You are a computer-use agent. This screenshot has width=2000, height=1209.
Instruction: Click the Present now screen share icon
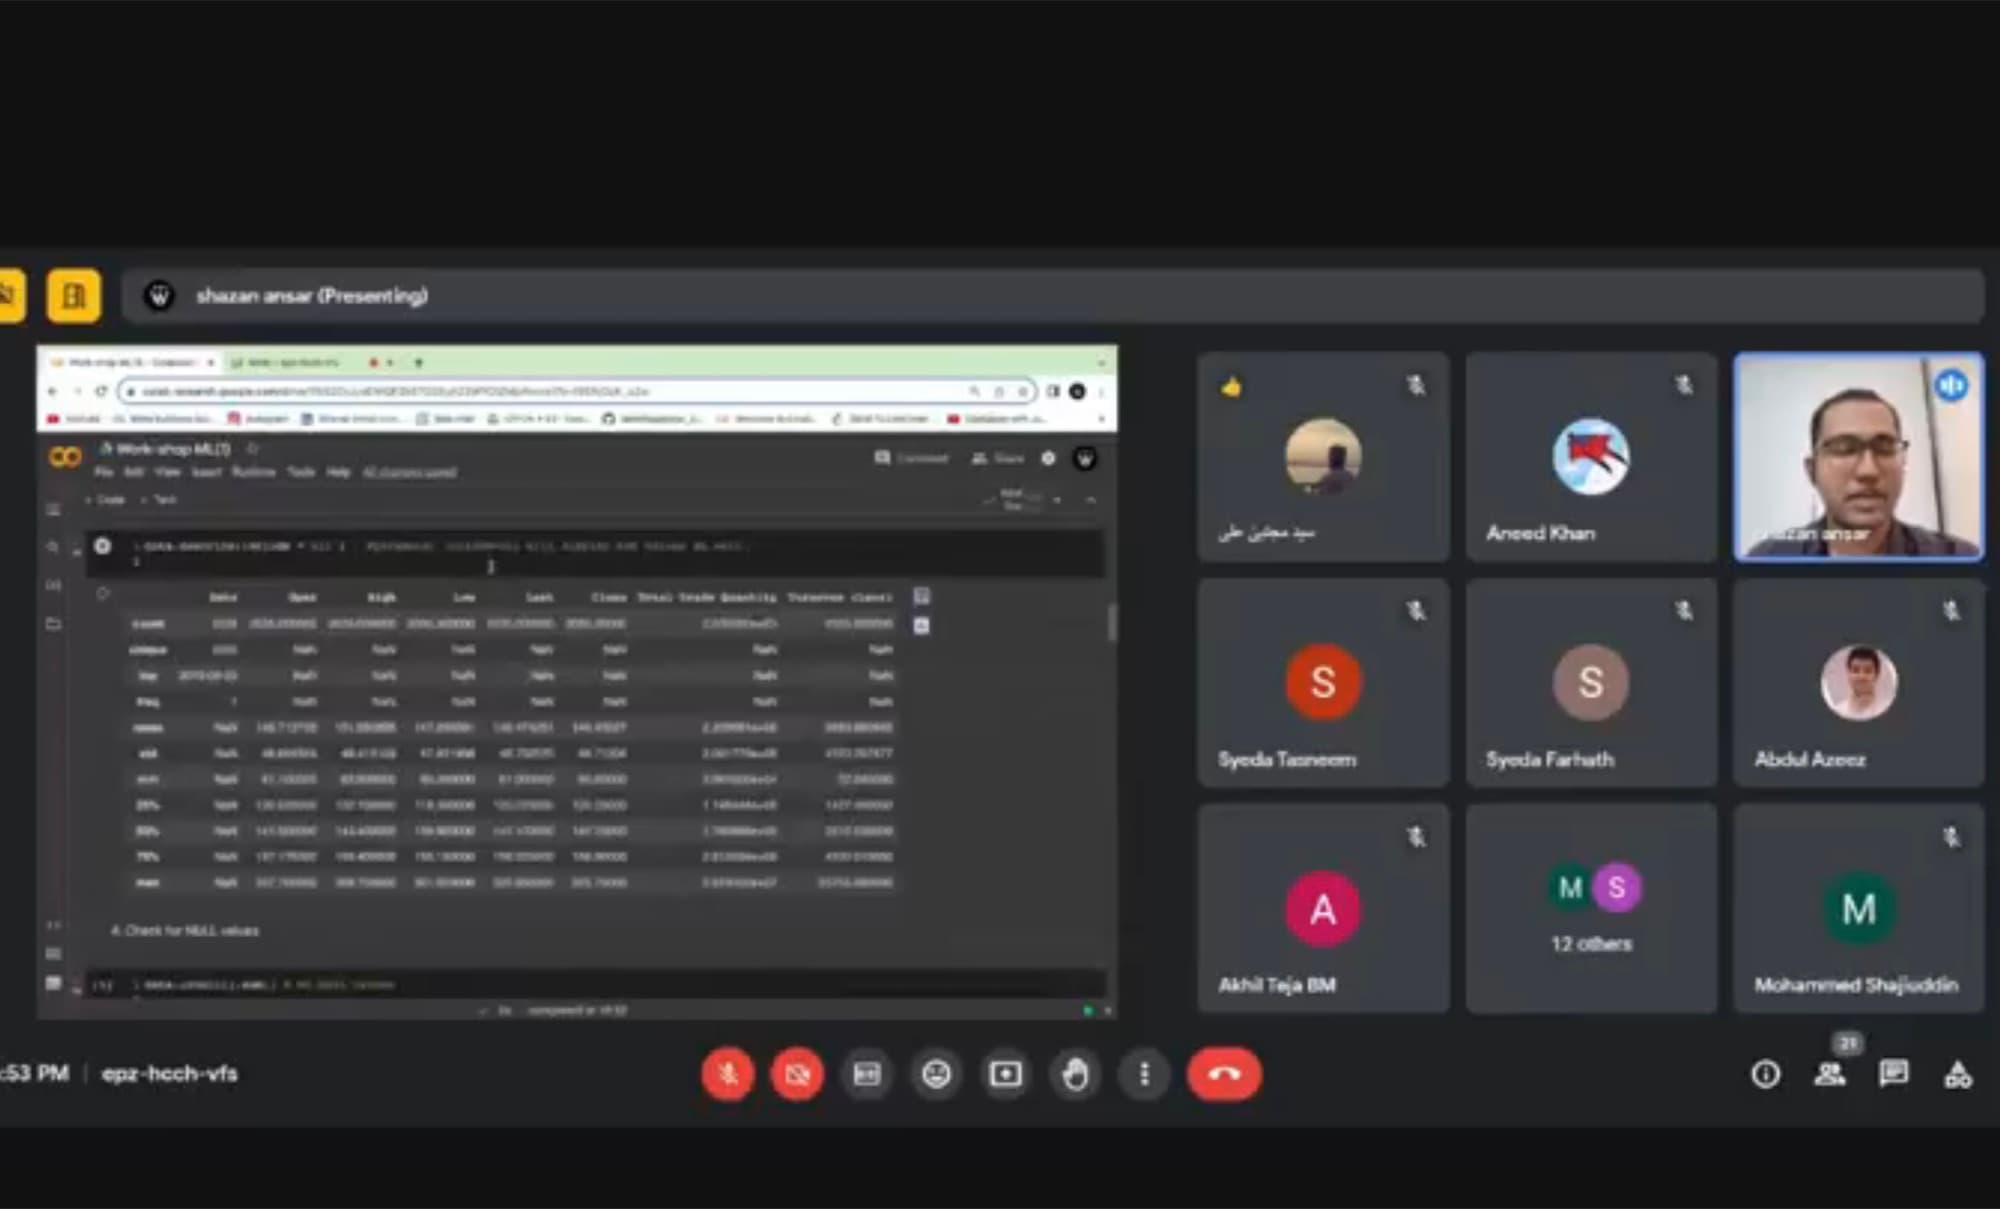(x=1006, y=1074)
